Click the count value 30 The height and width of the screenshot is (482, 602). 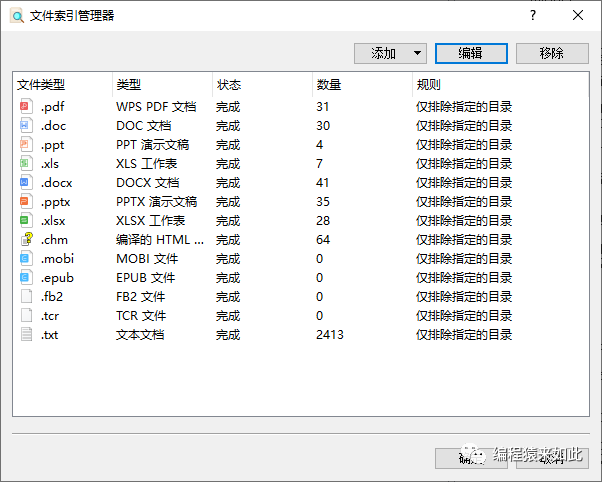click(323, 126)
